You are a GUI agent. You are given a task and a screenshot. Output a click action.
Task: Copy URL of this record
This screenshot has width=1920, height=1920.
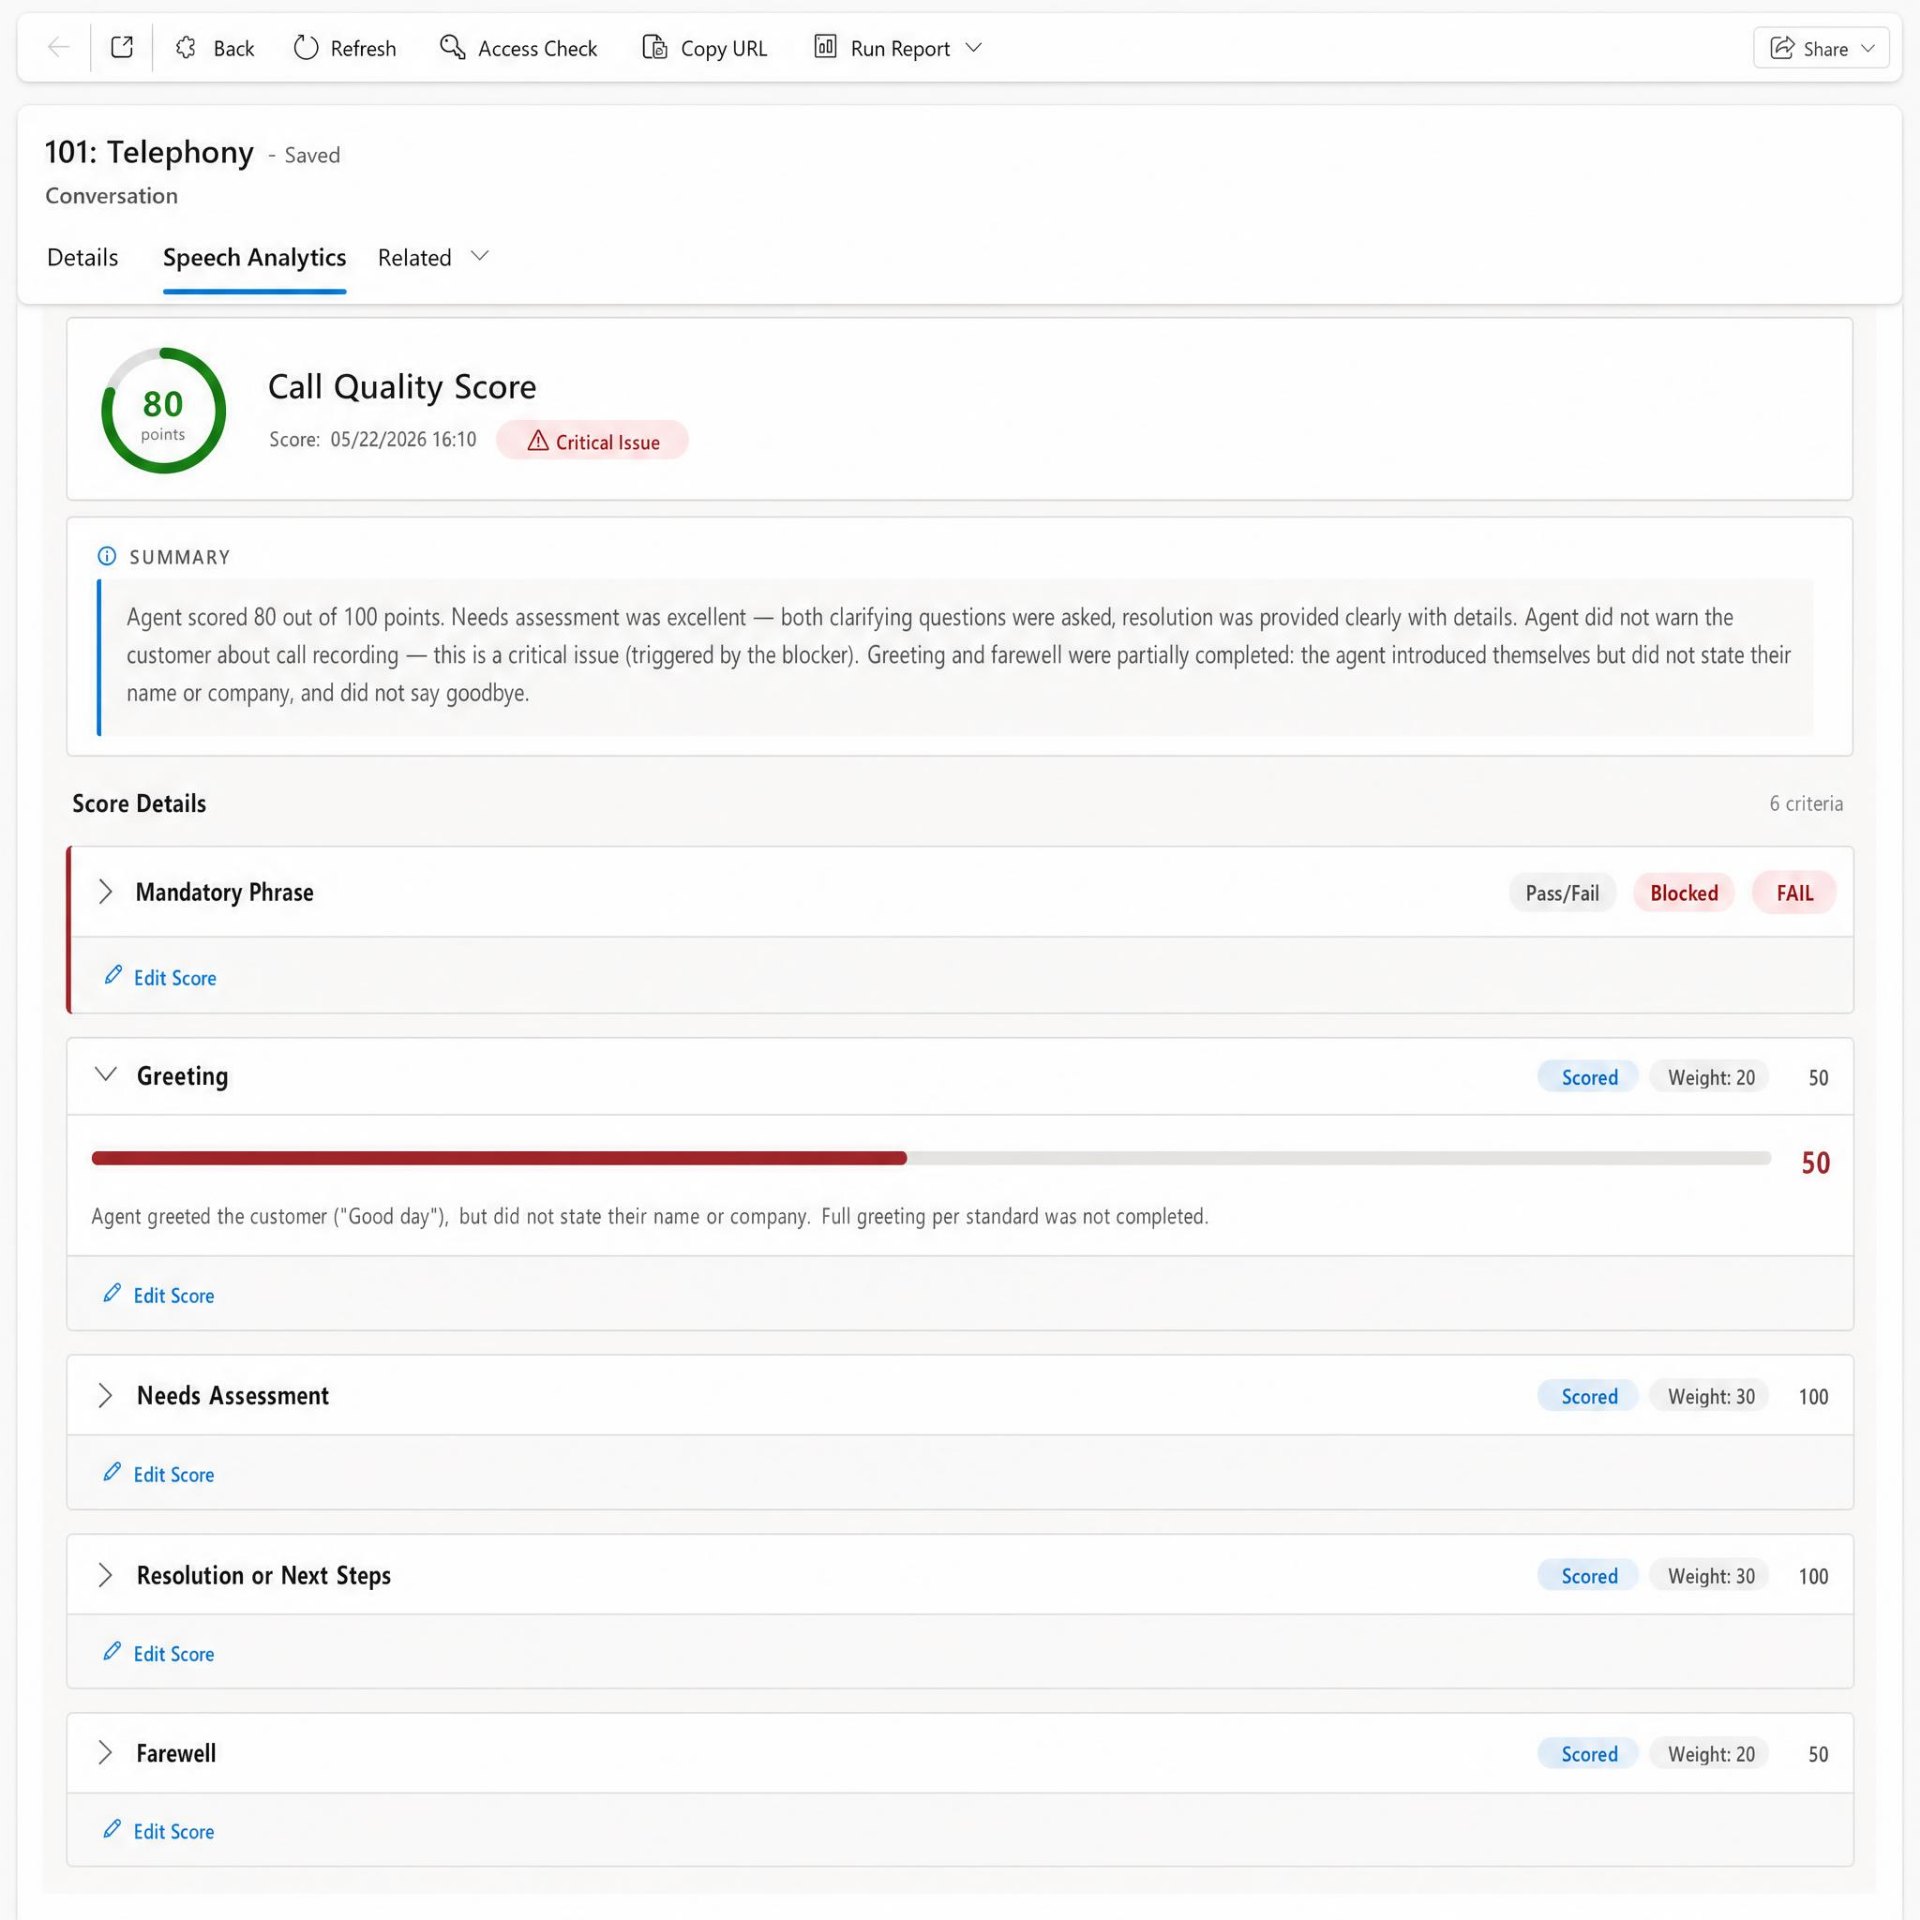click(x=704, y=48)
